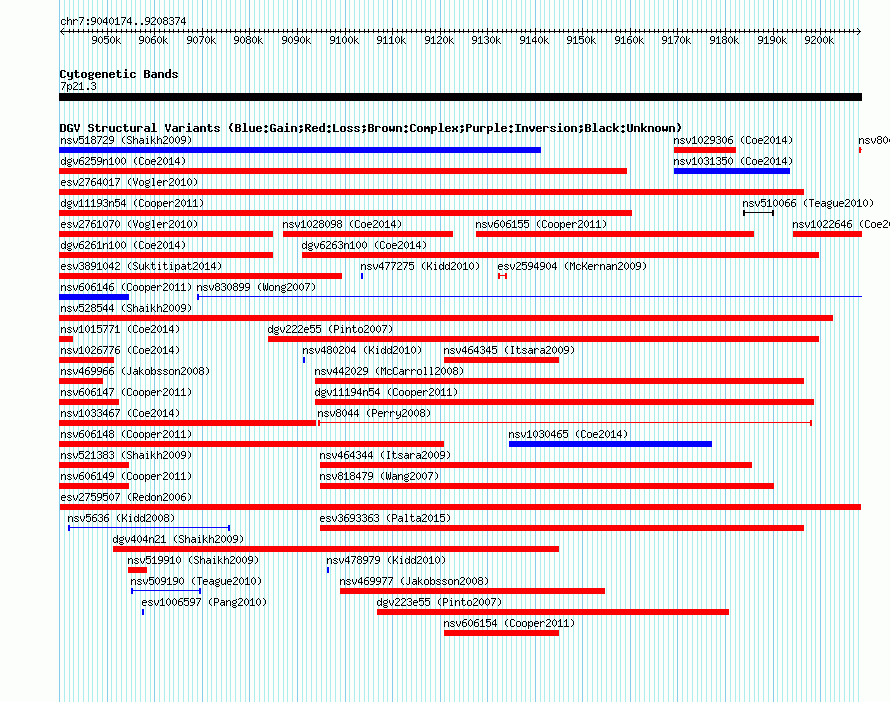Click dgv404n21 (Shaikh2009) label
This screenshot has width=890, height=702.
coord(178,539)
